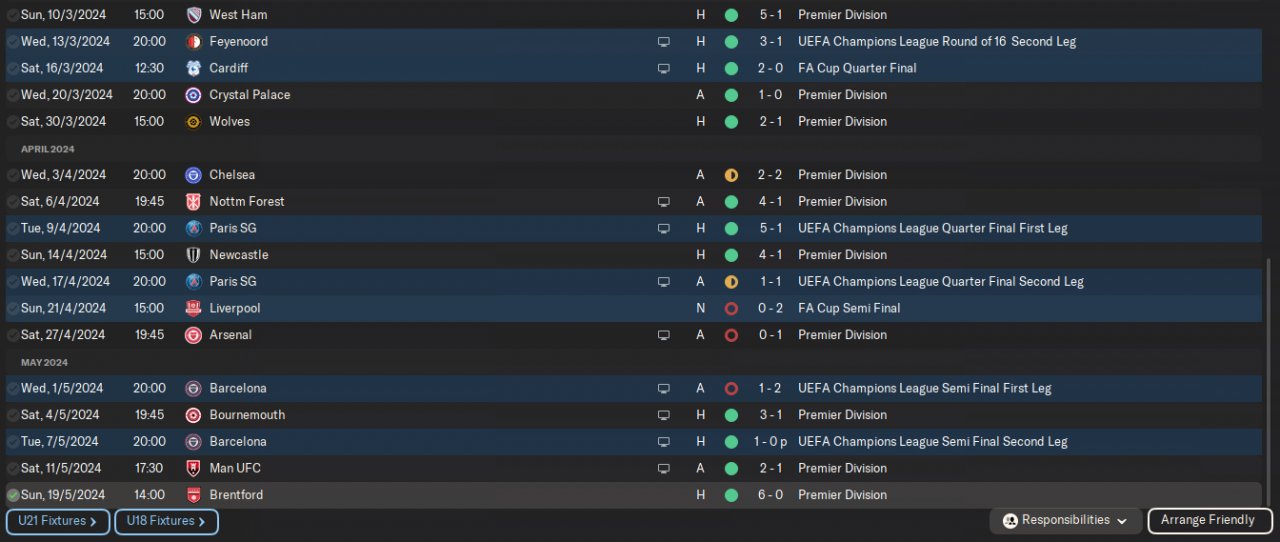
Task: Expand the U18 Fixtures list
Action: click(x=166, y=521)
